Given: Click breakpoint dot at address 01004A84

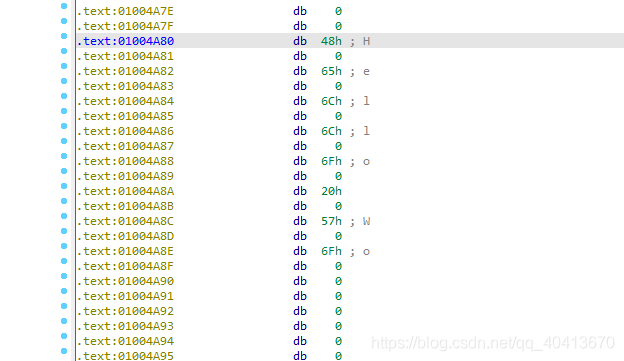Looking at the screenshot, I should (64, 96).
